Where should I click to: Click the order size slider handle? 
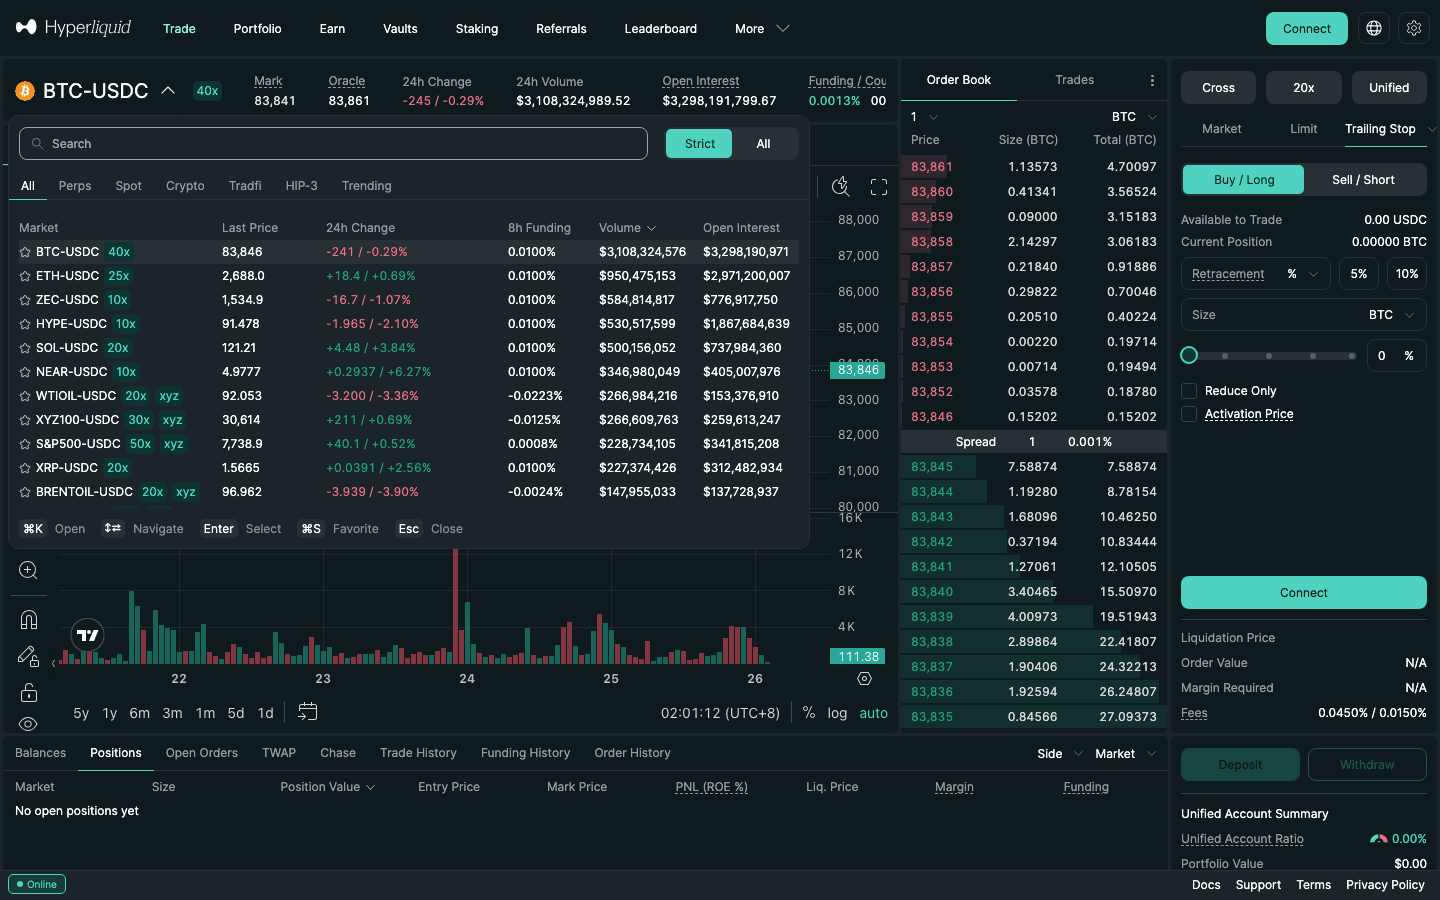[x=1189, y=355]
